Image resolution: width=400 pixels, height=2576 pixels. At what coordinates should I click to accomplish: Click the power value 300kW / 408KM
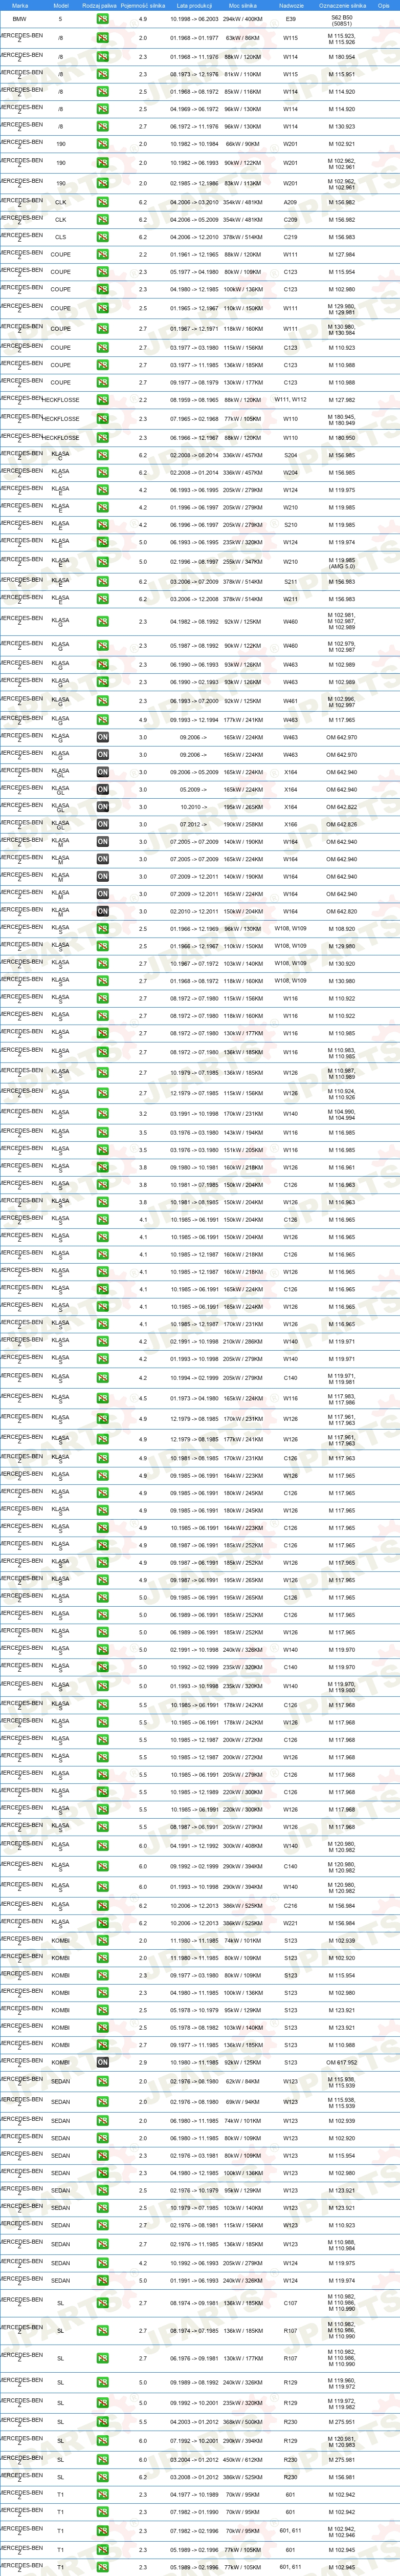point(242,1846)
